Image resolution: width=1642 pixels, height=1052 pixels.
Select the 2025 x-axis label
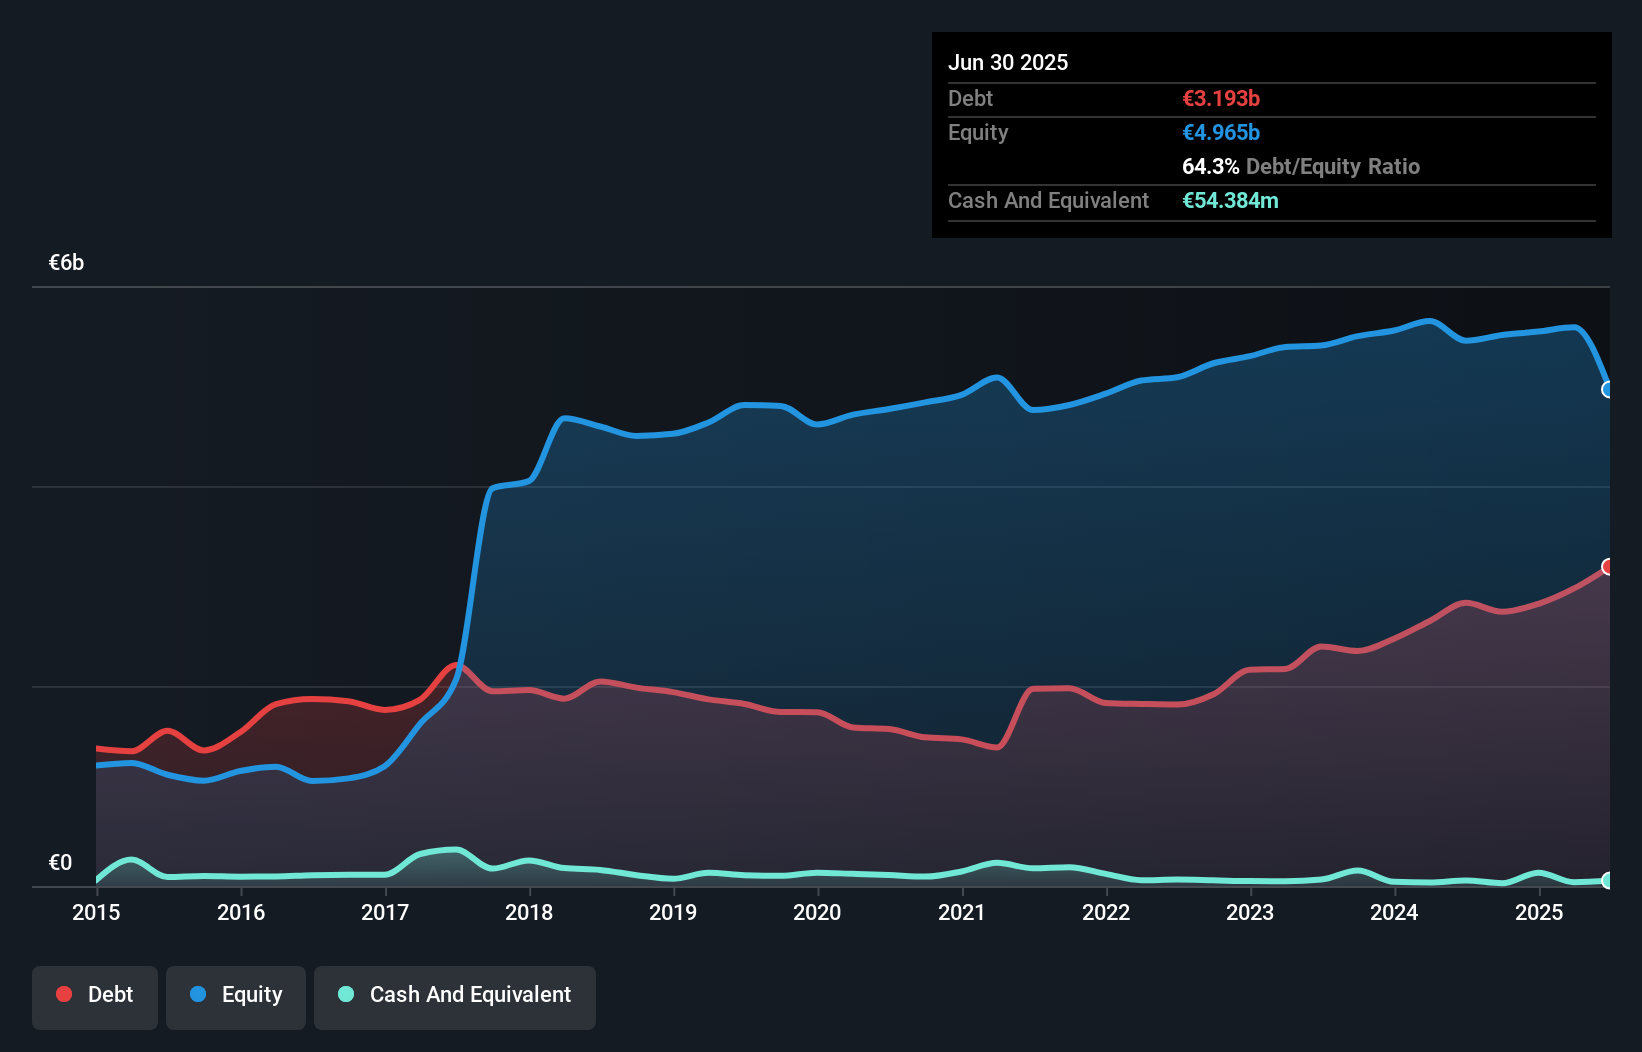[x=1539, y=912]
